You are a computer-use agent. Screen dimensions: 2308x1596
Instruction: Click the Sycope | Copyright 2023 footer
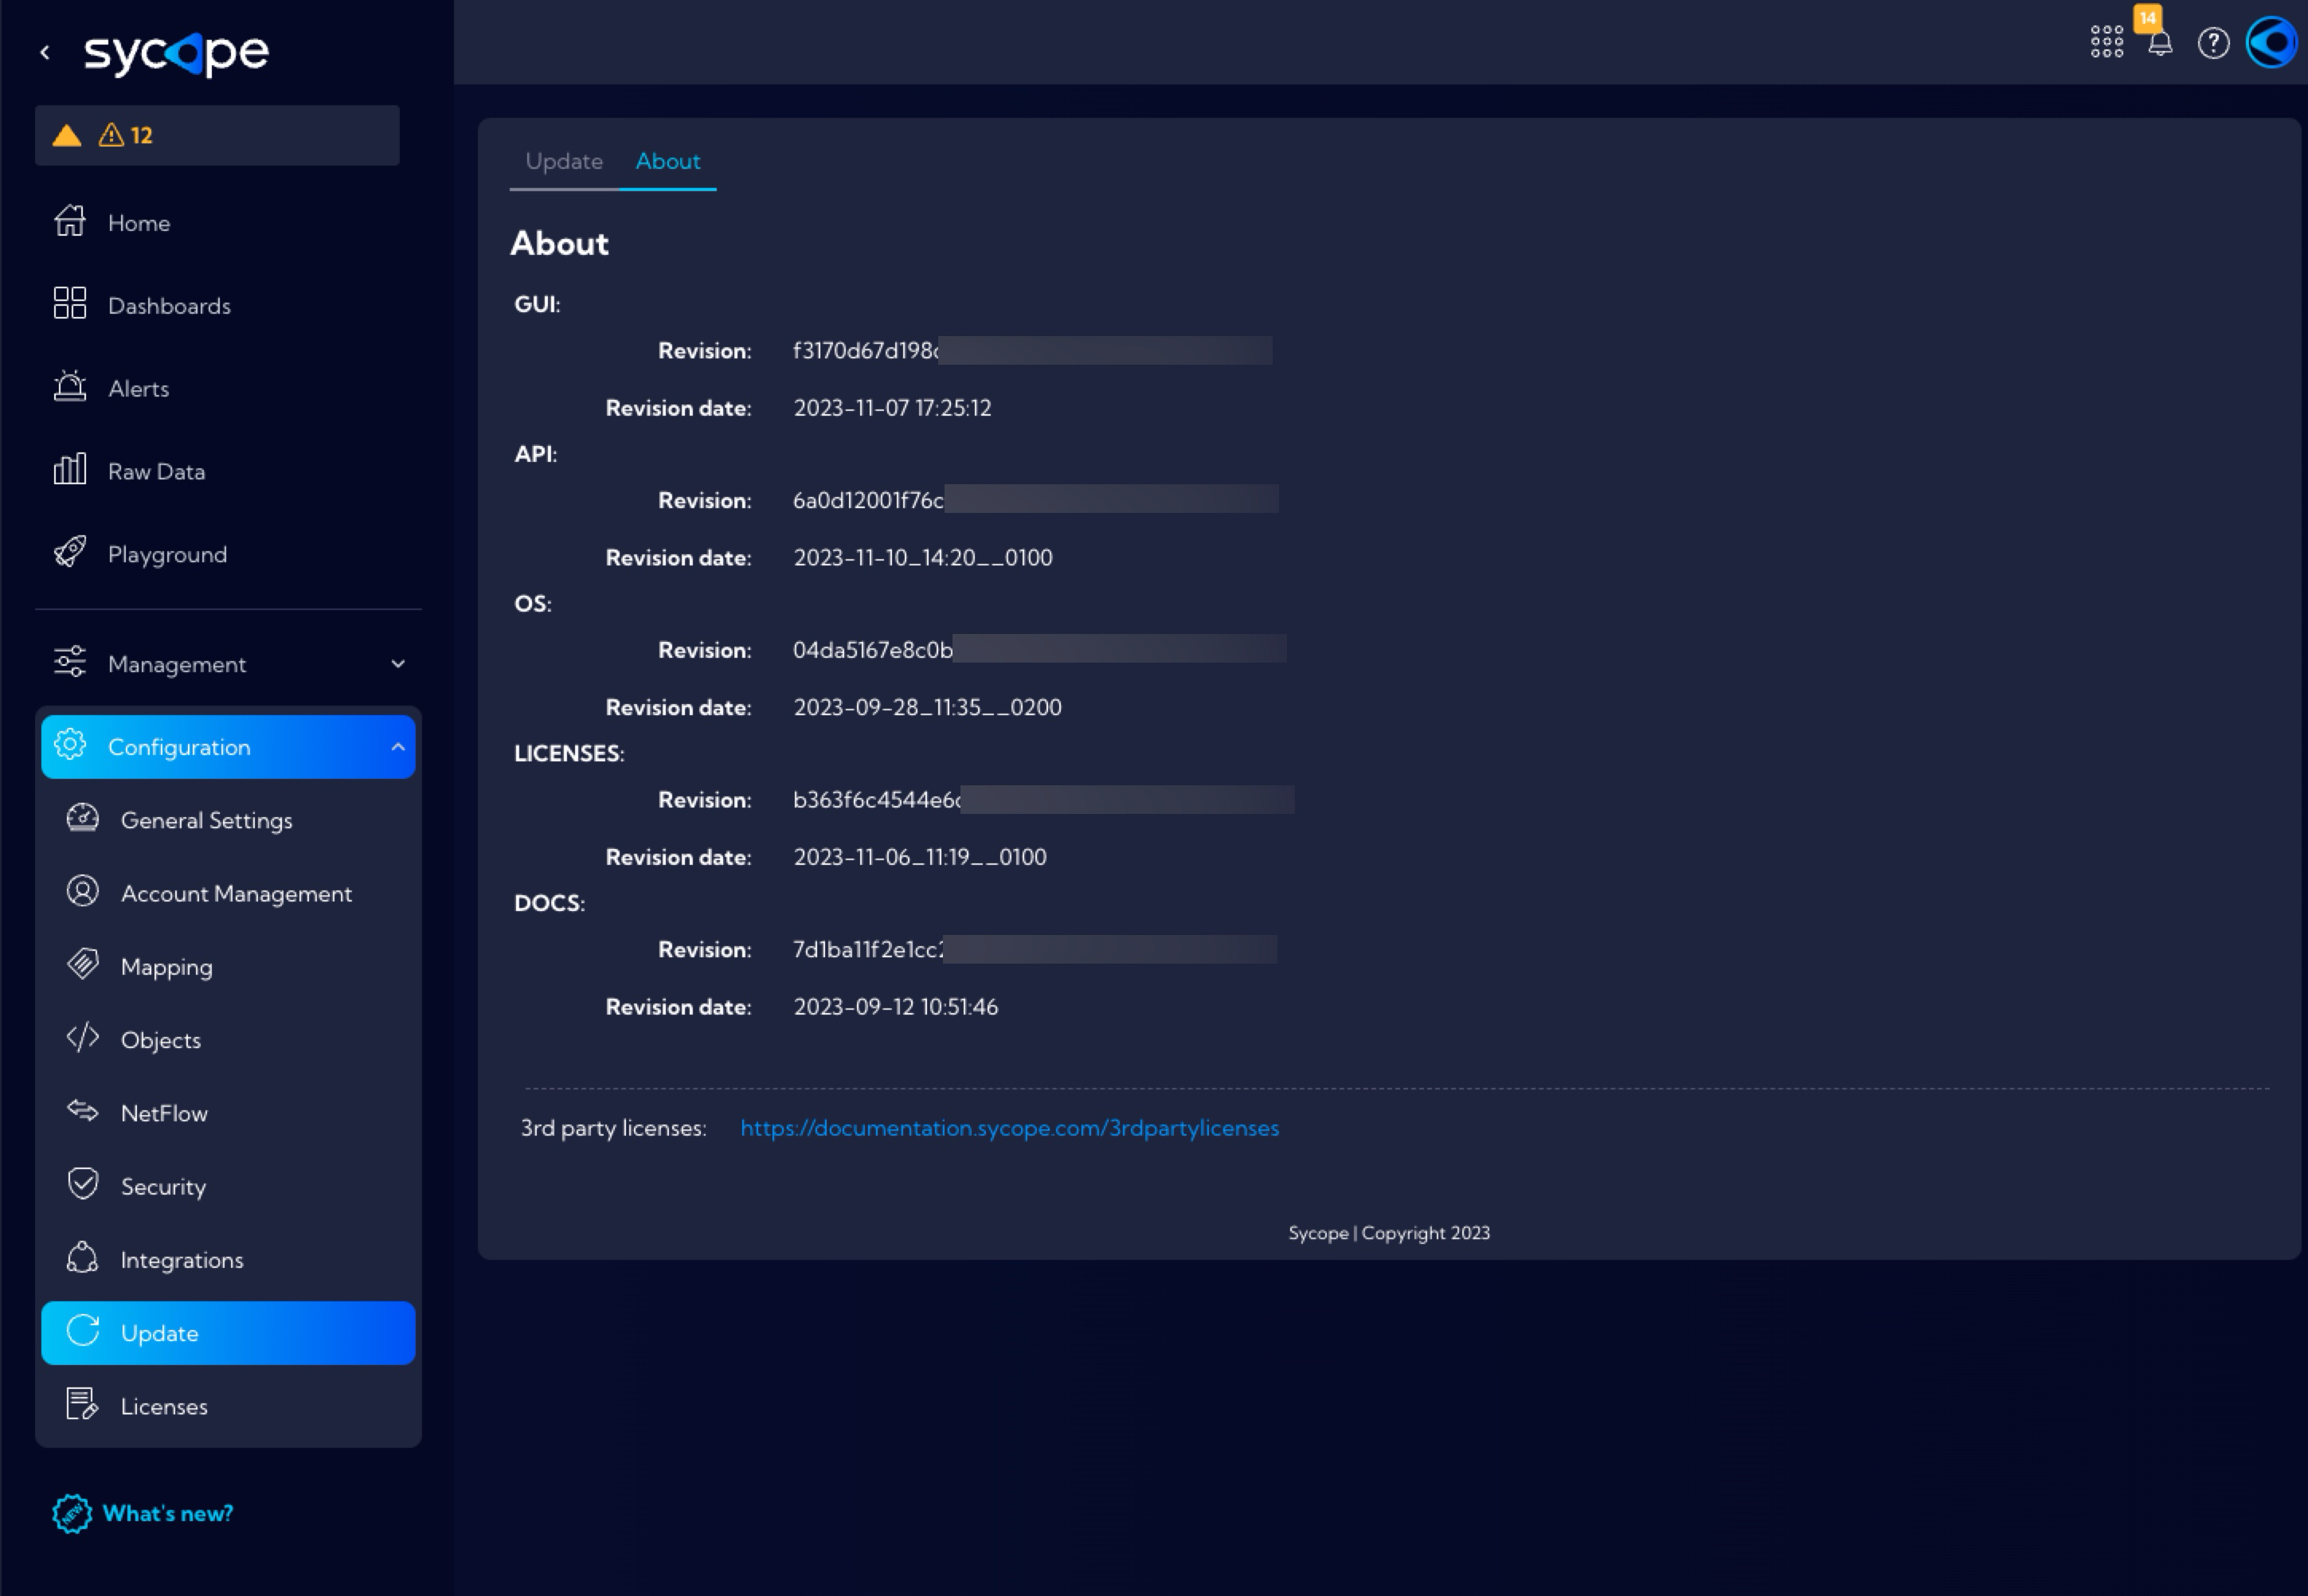pyautogui.click(x=1389, y=1233)
